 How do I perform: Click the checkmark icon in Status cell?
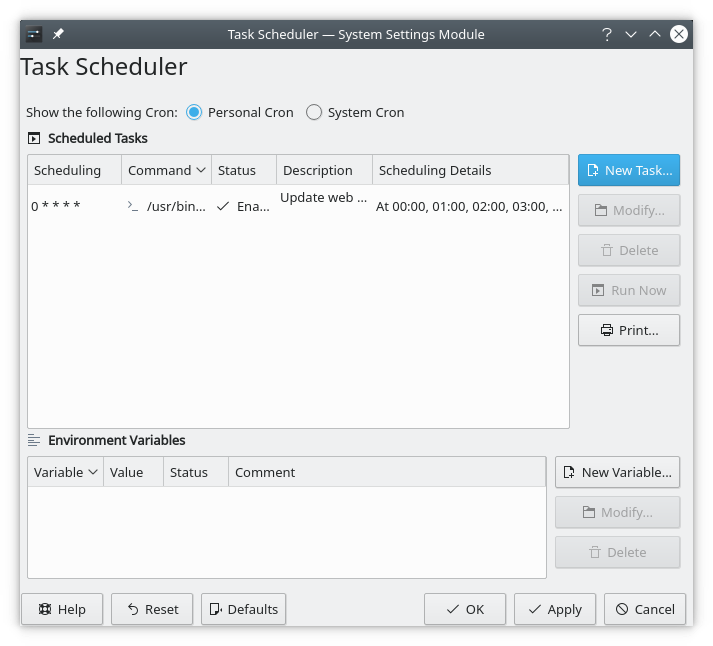[223, 206]
